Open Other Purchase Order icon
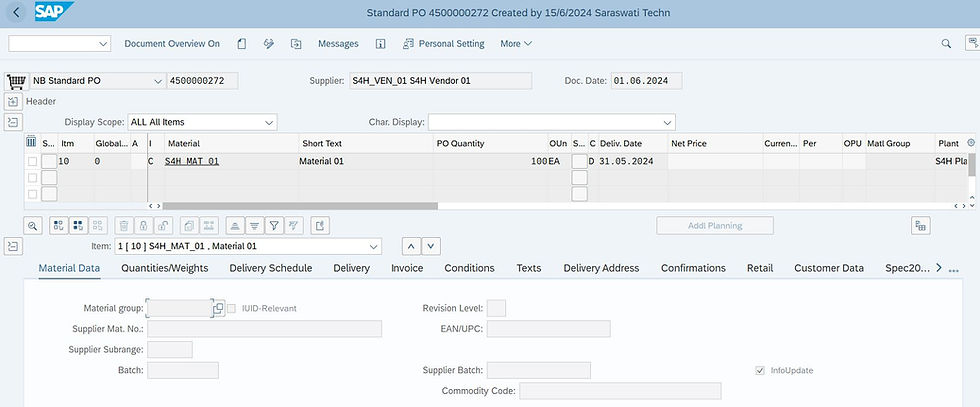 (296, 44)
